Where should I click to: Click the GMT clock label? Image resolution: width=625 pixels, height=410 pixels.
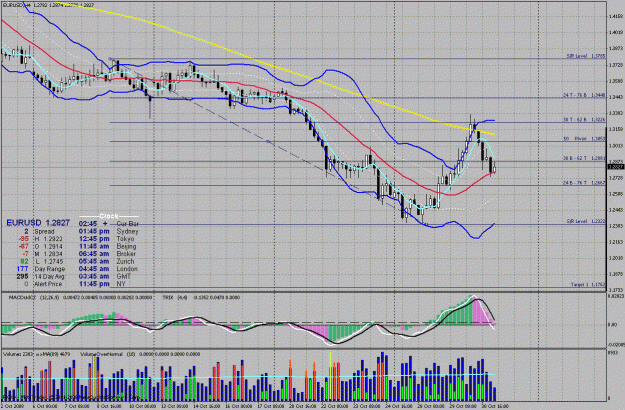coord(124,277)
